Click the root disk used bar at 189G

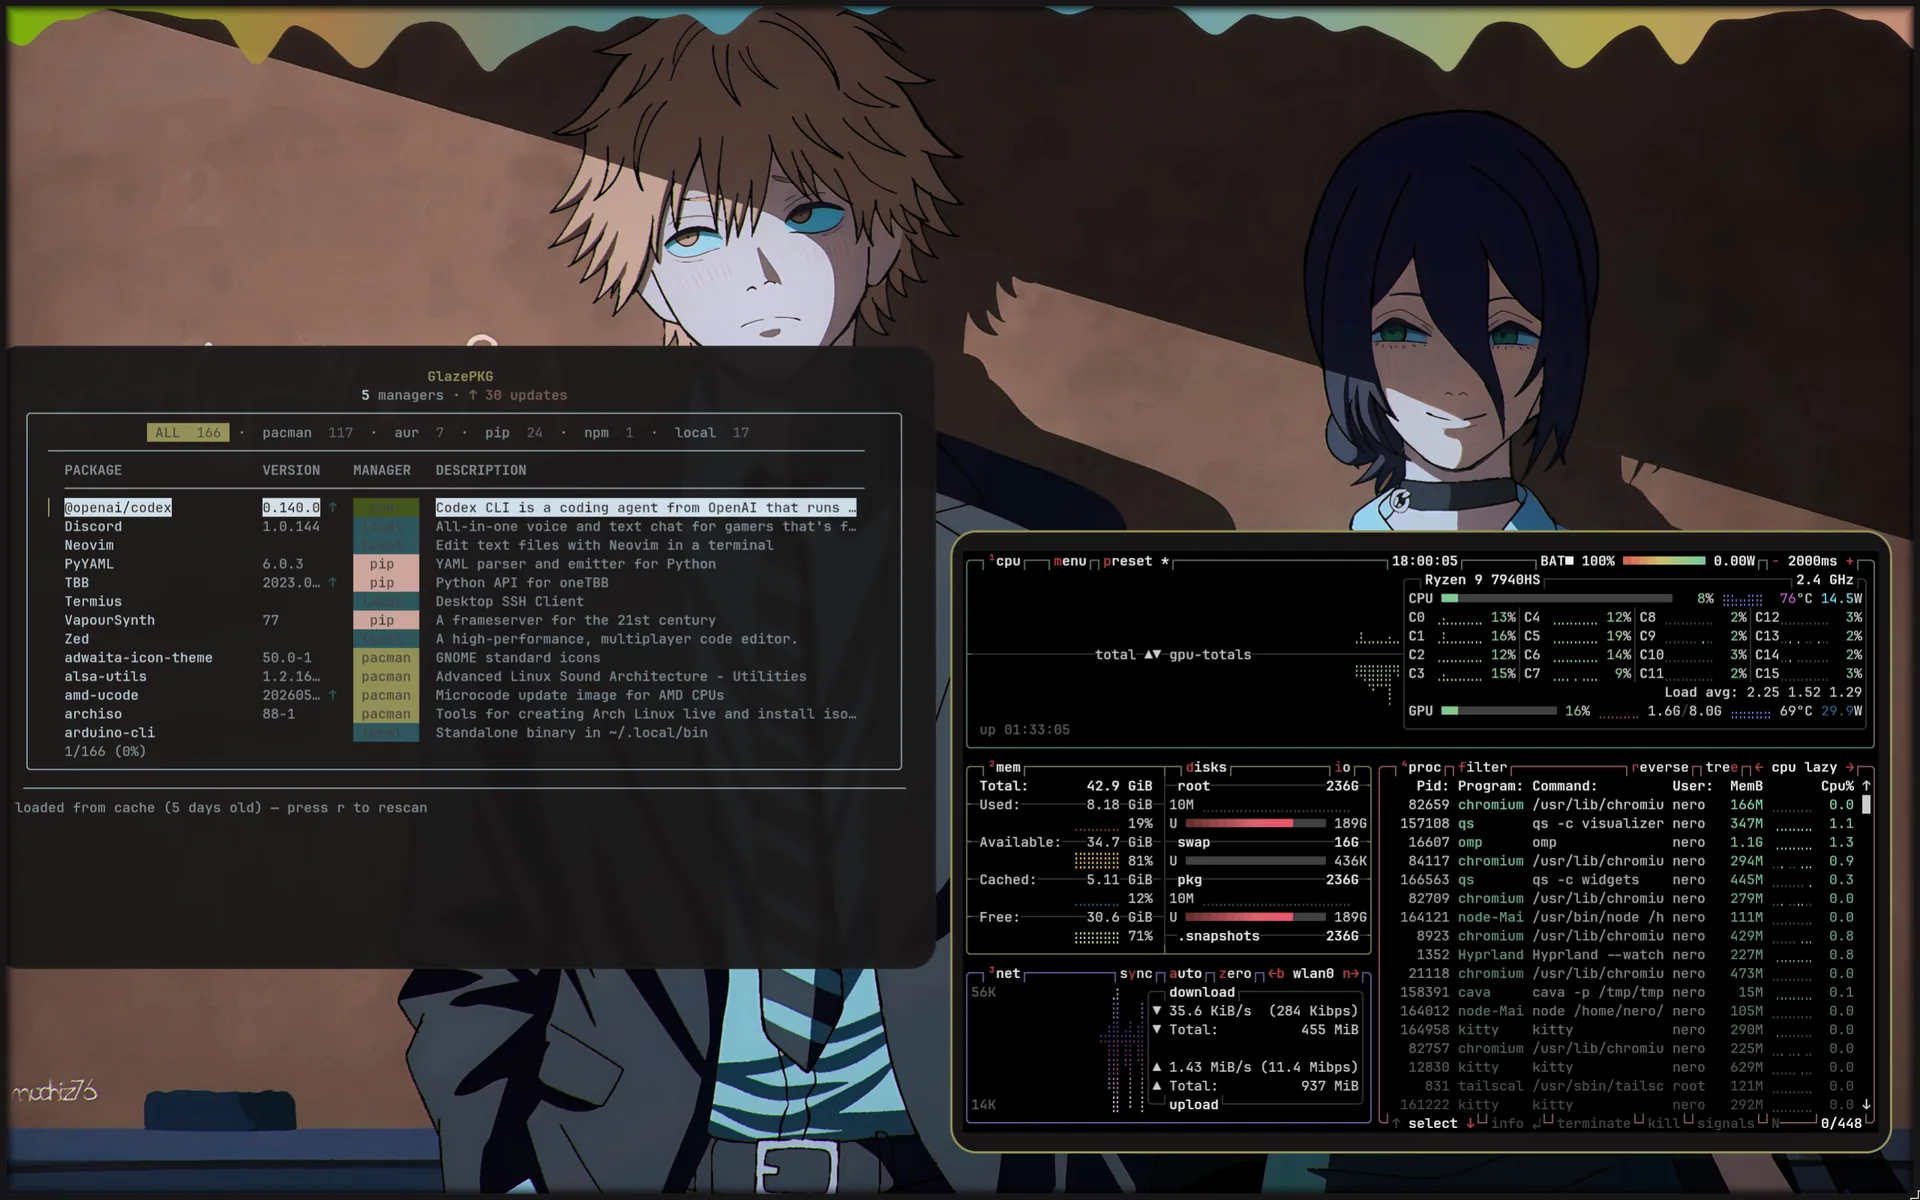(1255, 823)
